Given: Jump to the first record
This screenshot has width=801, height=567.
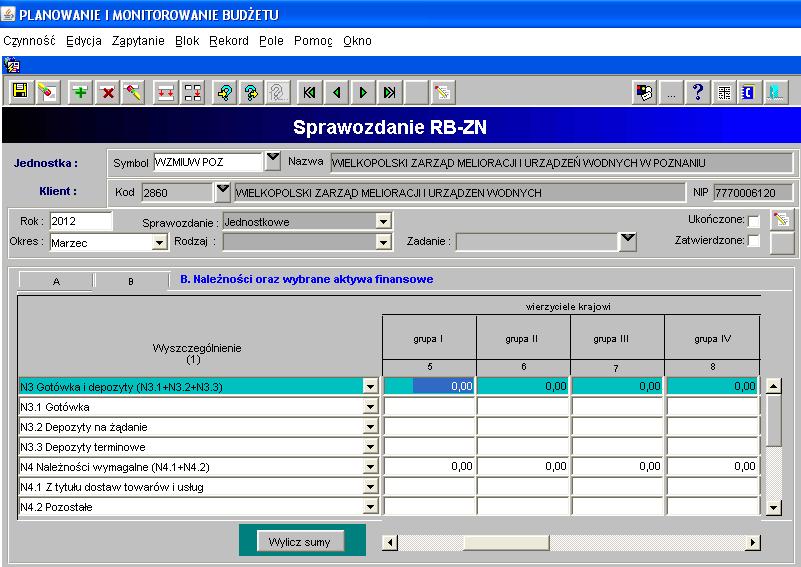Looking at the screenshot, I should (x=310, y=92).
